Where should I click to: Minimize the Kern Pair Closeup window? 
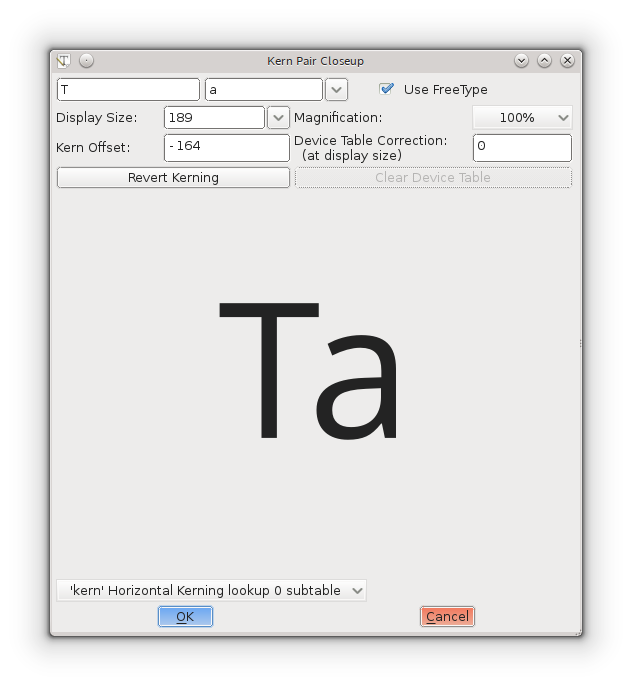point(521,61)
